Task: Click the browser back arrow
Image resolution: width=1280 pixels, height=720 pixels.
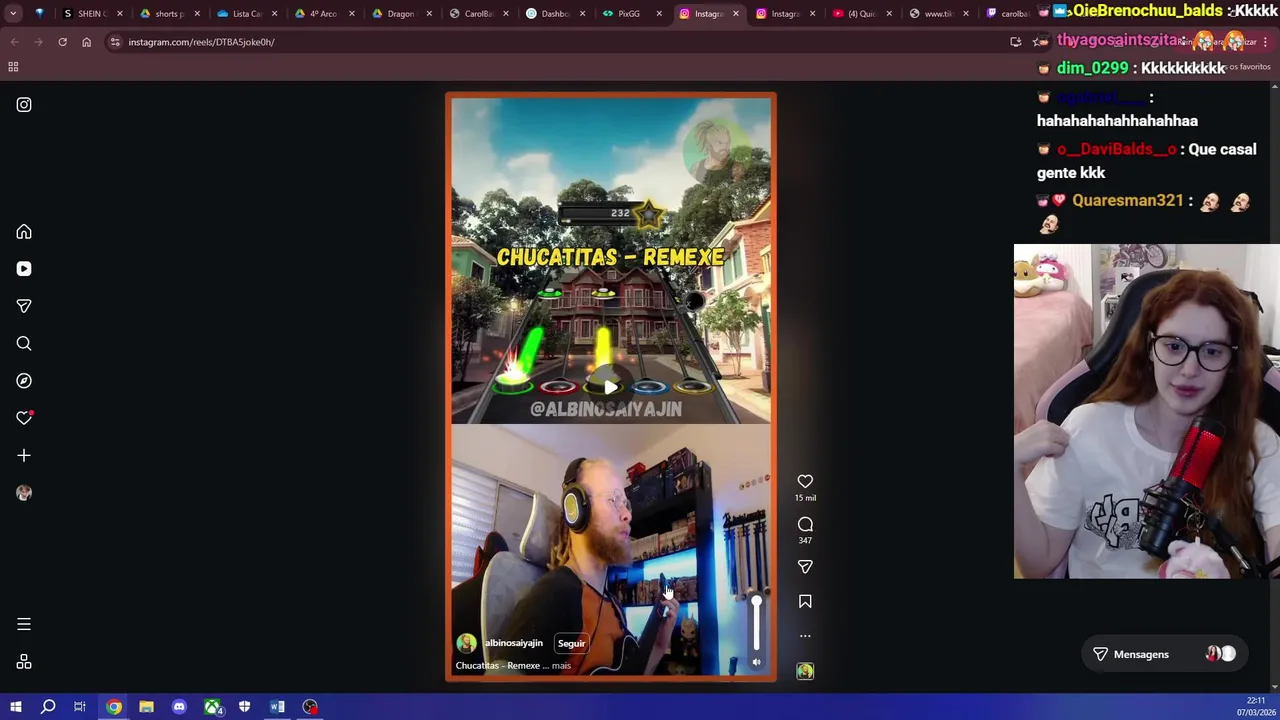Action: point(14,42)
